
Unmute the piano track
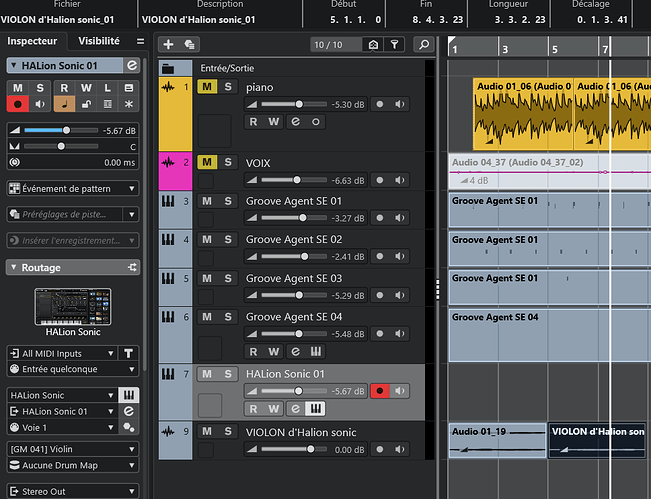(x=207, y=87)
